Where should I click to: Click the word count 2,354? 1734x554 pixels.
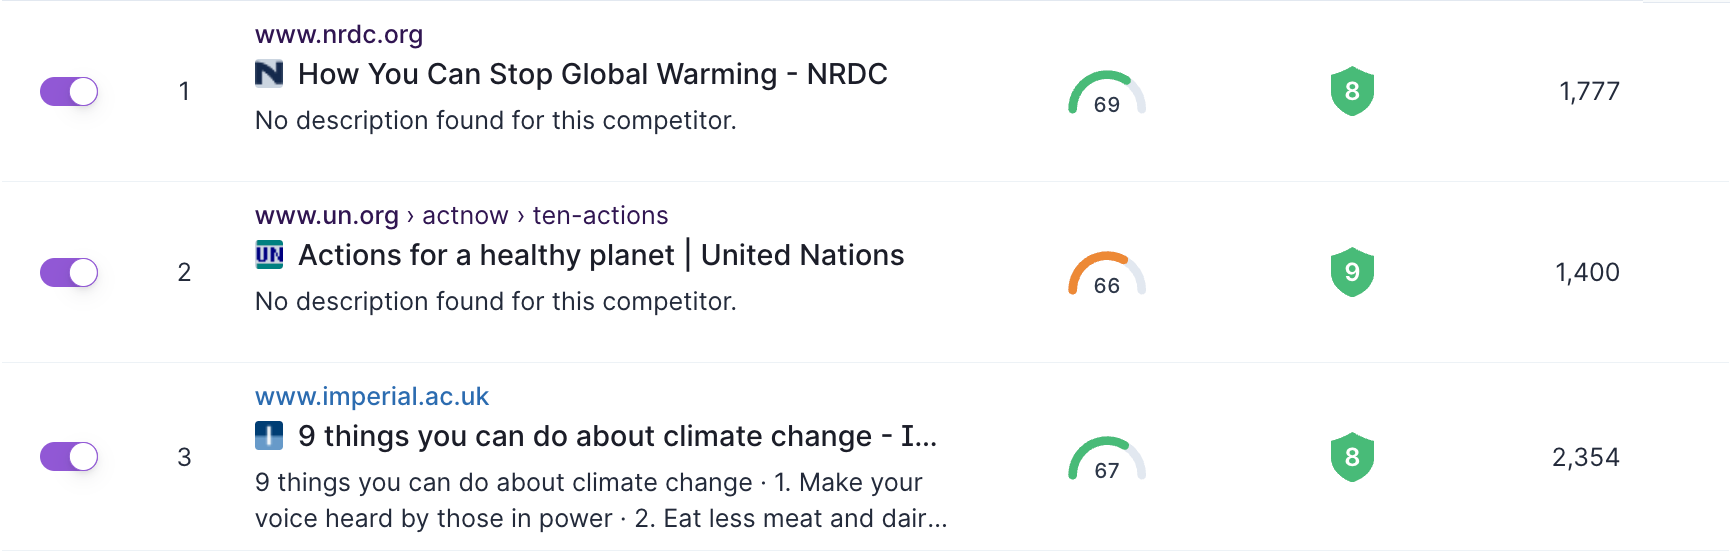pyautogui.click(x=1585, y=457)
